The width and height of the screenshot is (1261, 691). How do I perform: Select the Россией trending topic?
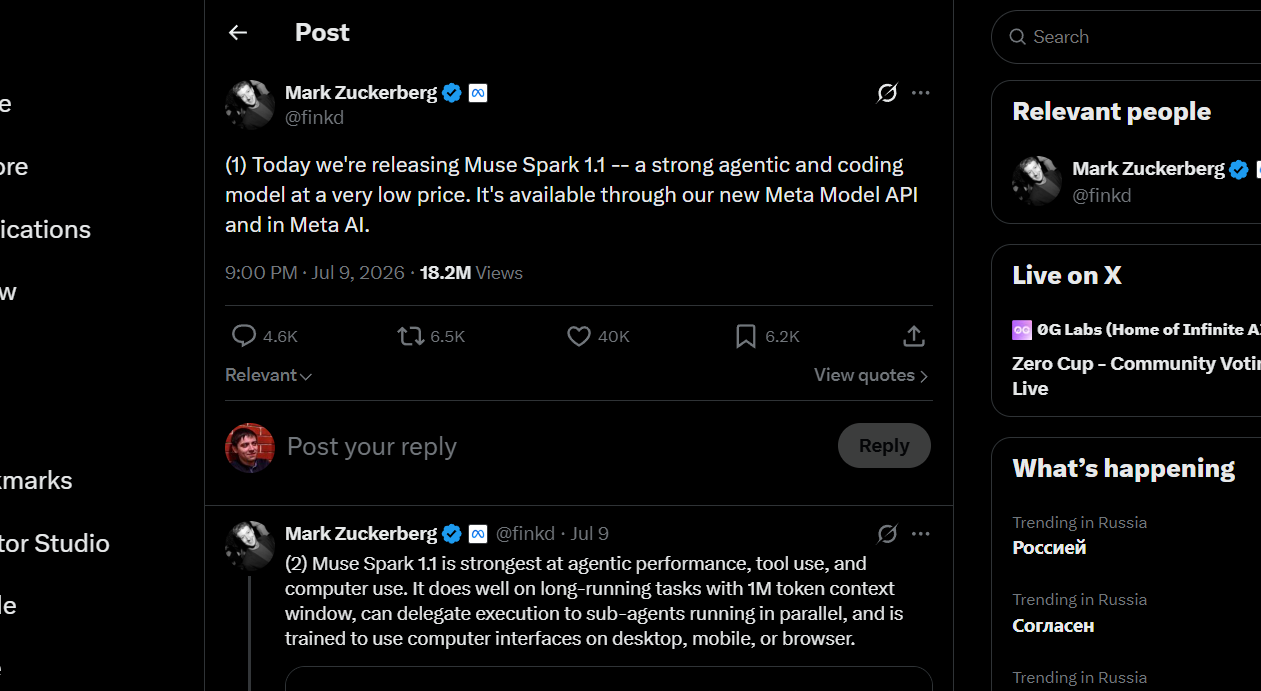tap(1049, 547)
